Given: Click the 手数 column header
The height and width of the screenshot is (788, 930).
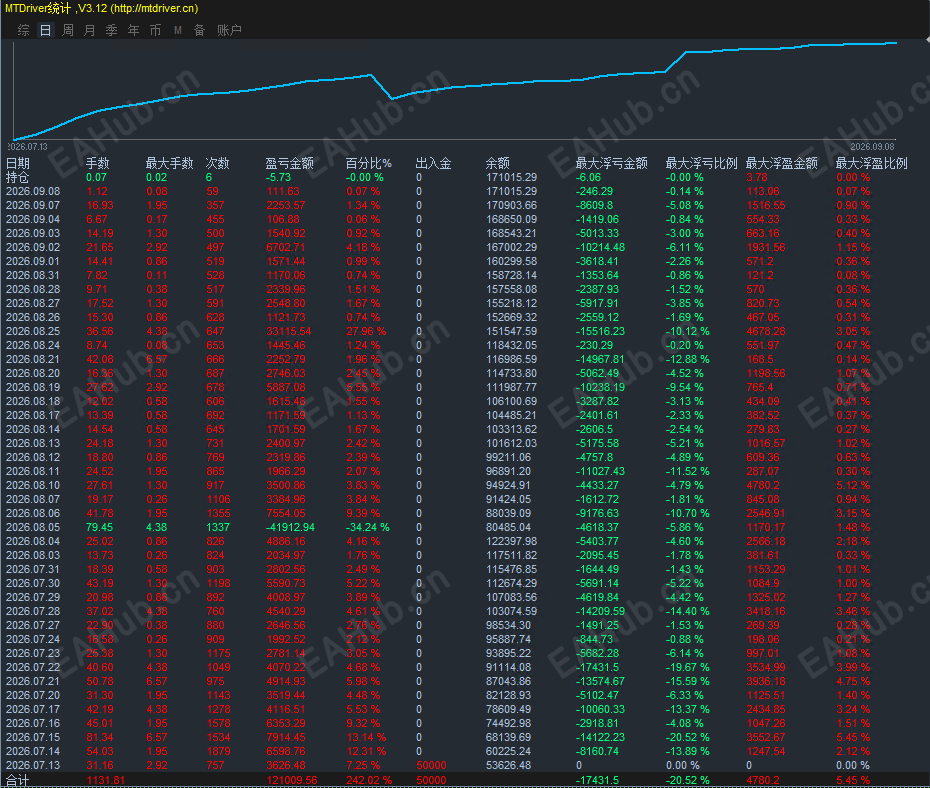Looking at the screenshot, I should pos(98,164).
